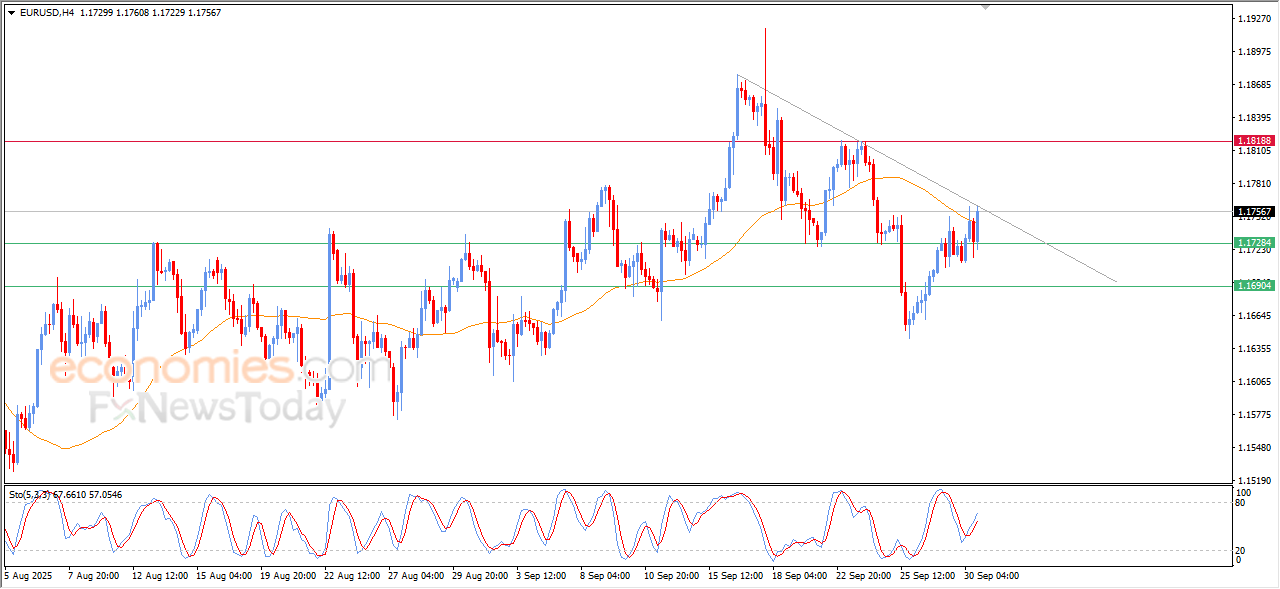Click the 18 Sep 04:00 time label
This screenshot has height=589, width=1280.
[801, 576]
